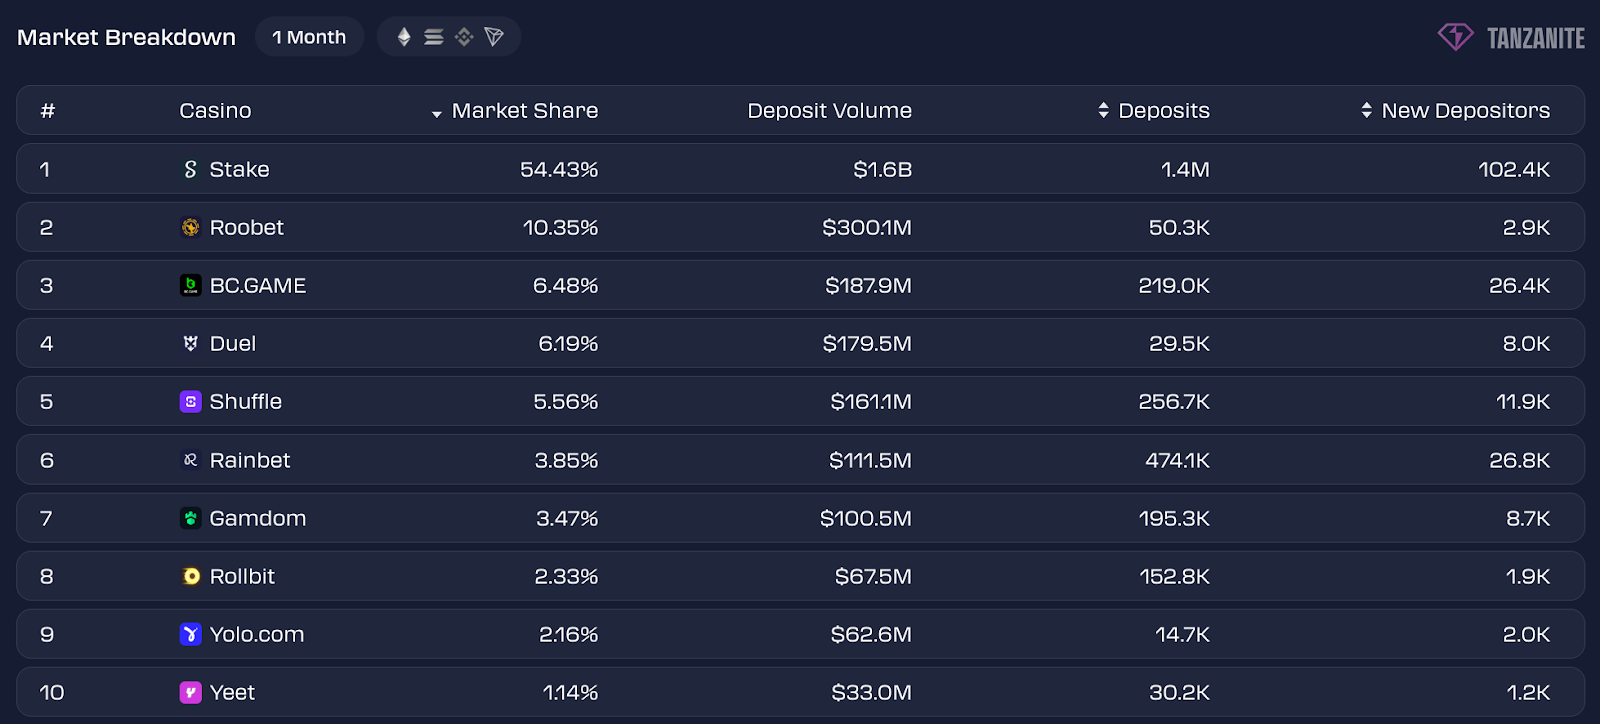1600x724 pixels.
Task: Click the Deposit Volume column header
Action: pyautogui.click(x=829, y=110)
